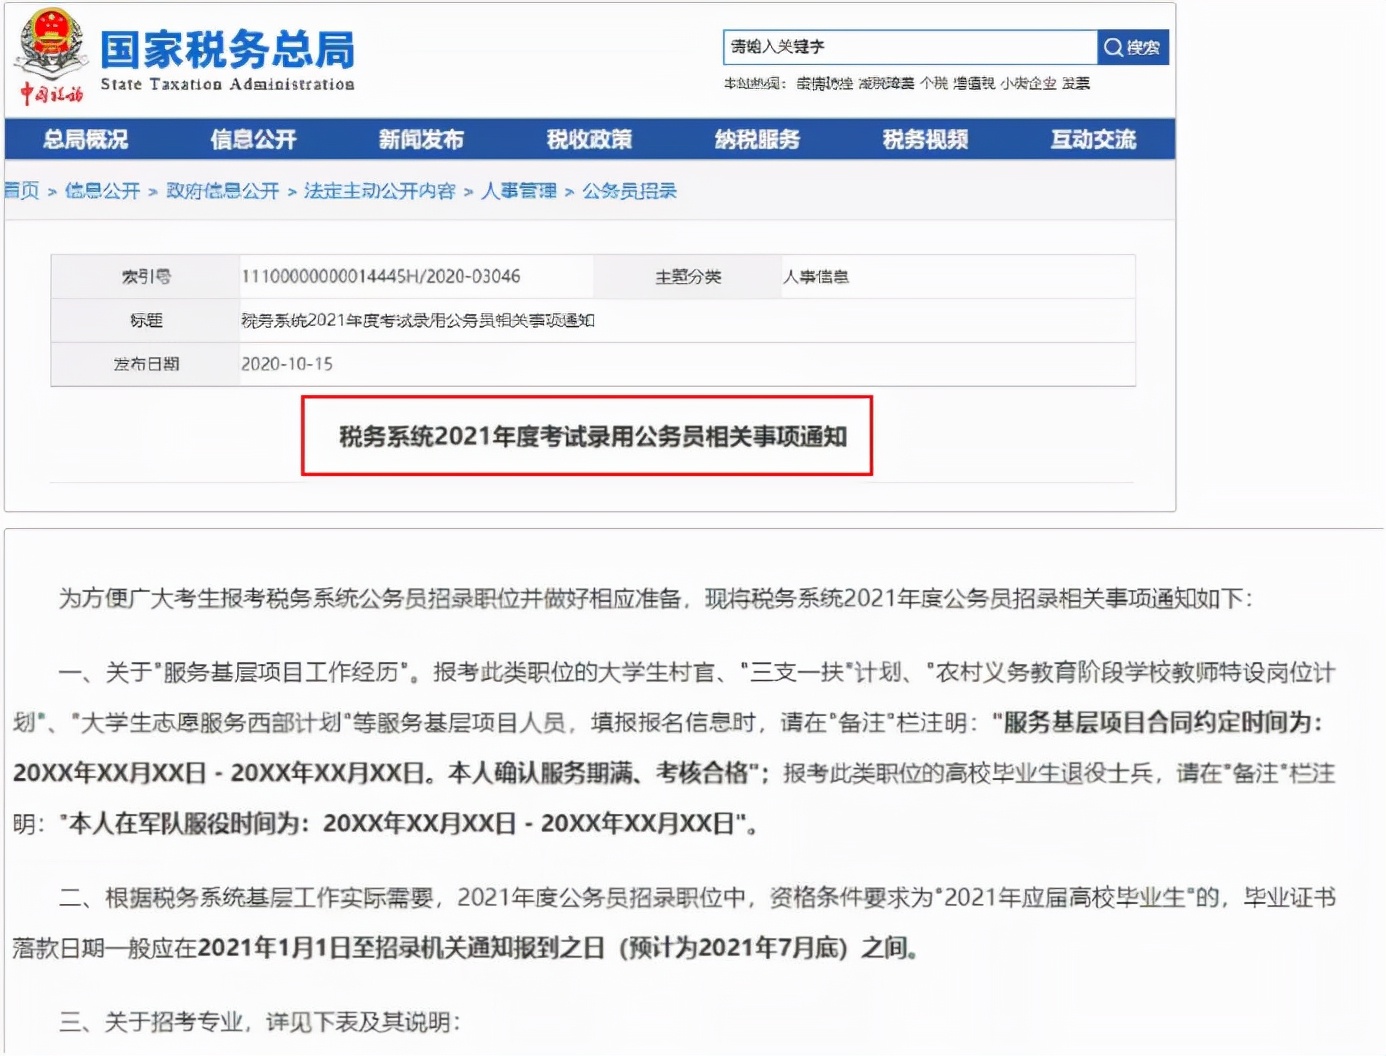Open the 信息公开 navigation menu
Image resolution: width=1386 pixels, height=1056 pixels.
[252, 140]
